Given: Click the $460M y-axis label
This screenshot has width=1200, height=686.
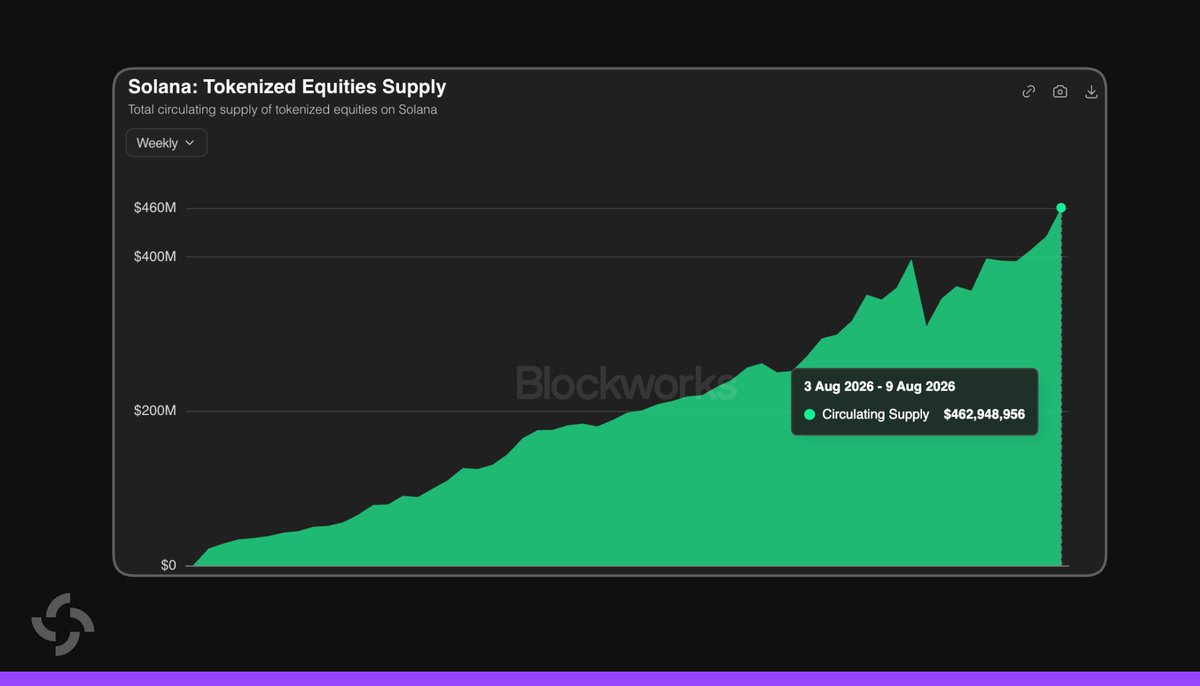Looking at the screenshot, I should pyautogui.click(x=155, y=208).
